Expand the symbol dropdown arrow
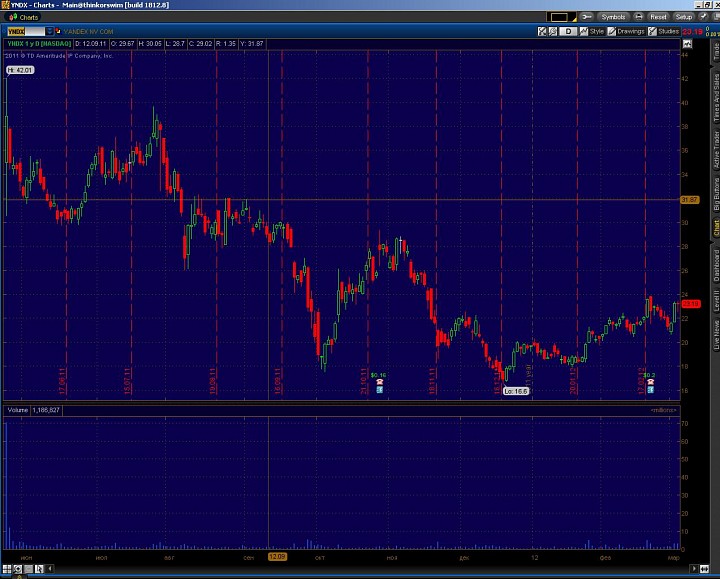 [x=49, y=31]
